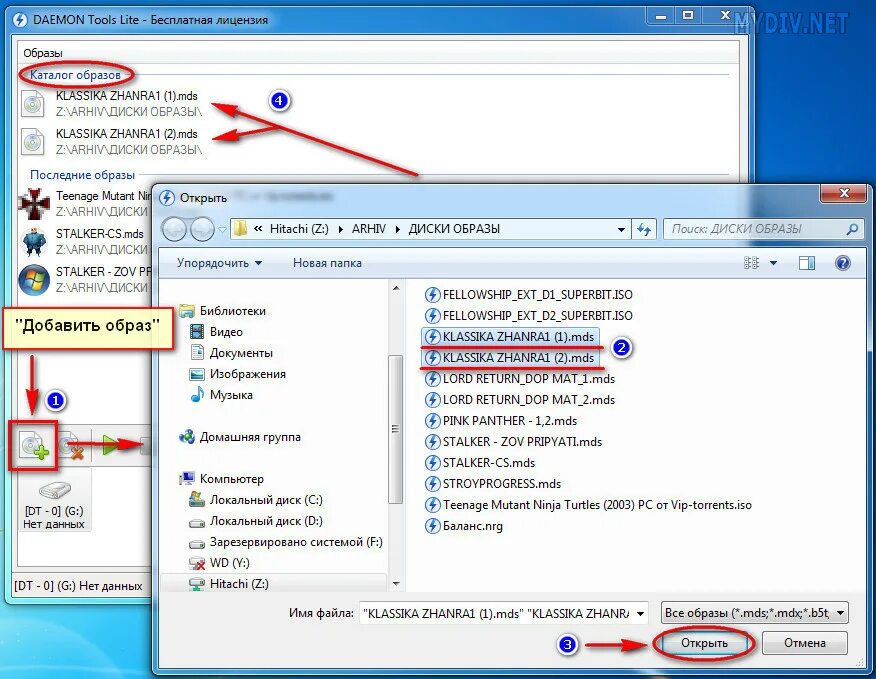Click DAEMON Tools lightning icon in title bar
Screen dimensions: 876x679
point(20,20)
